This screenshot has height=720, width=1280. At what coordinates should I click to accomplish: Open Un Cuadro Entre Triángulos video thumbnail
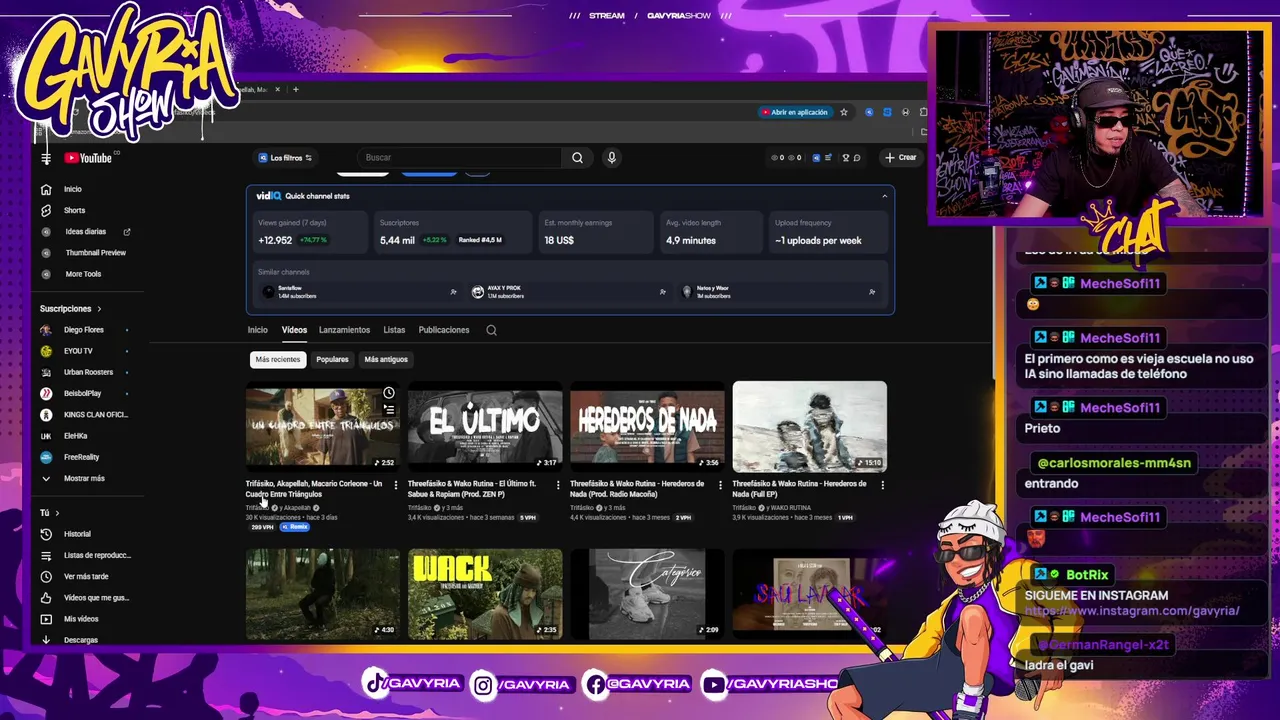point(322,426)
